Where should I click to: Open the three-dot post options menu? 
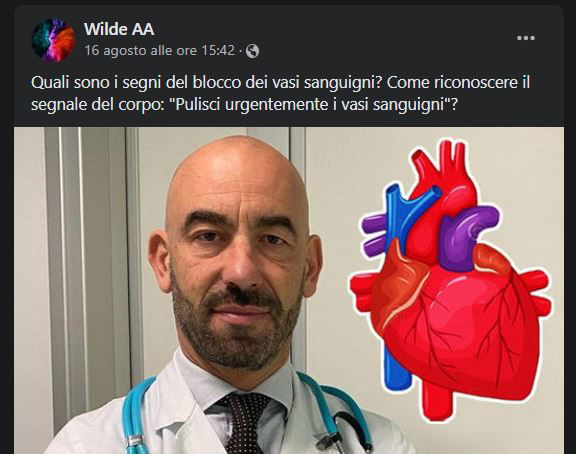[x=526, y=38]
